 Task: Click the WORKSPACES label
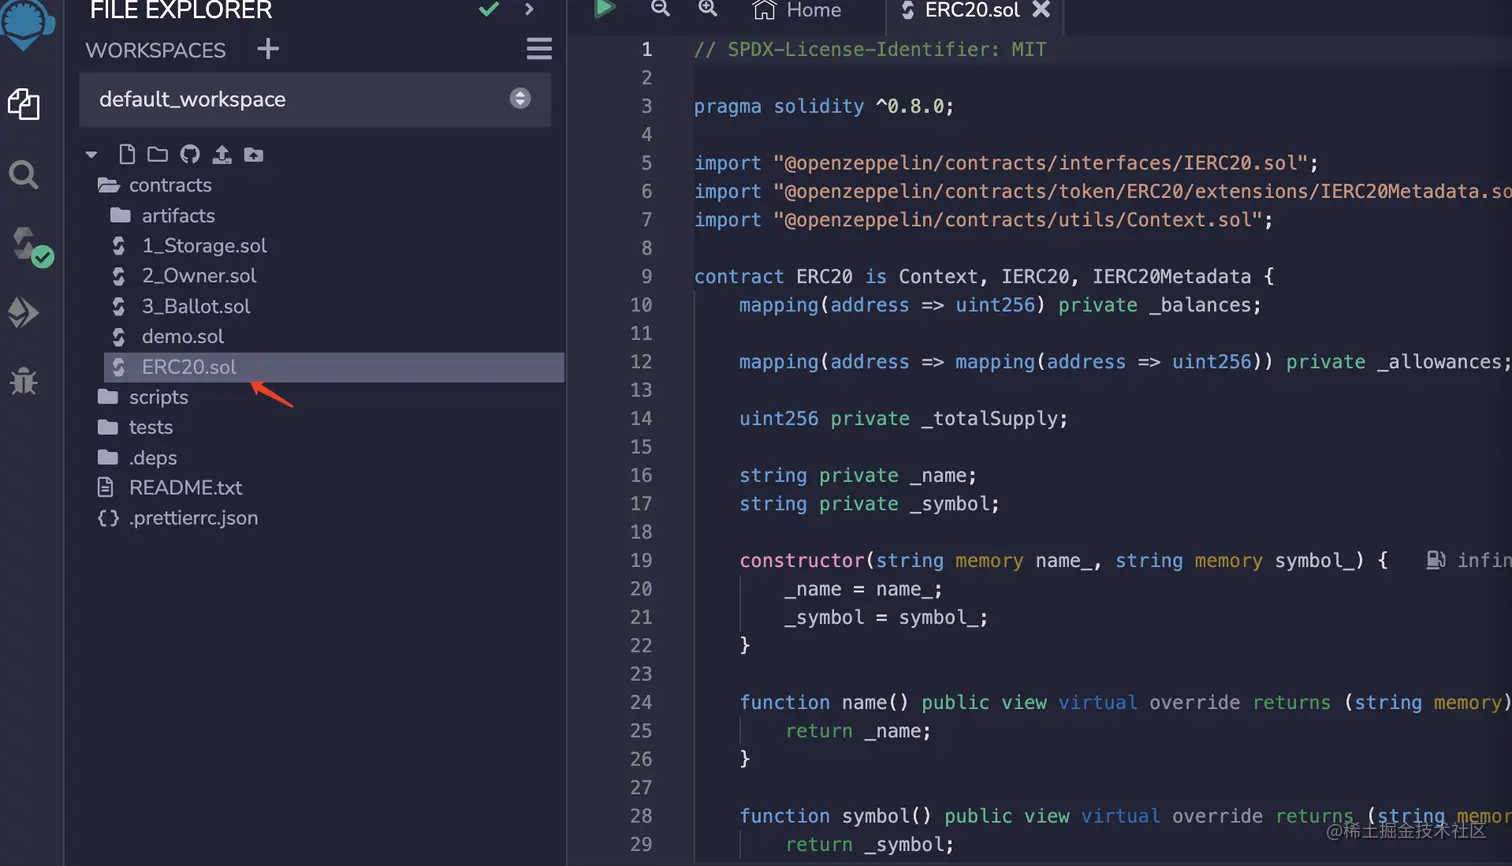point(155,50)
